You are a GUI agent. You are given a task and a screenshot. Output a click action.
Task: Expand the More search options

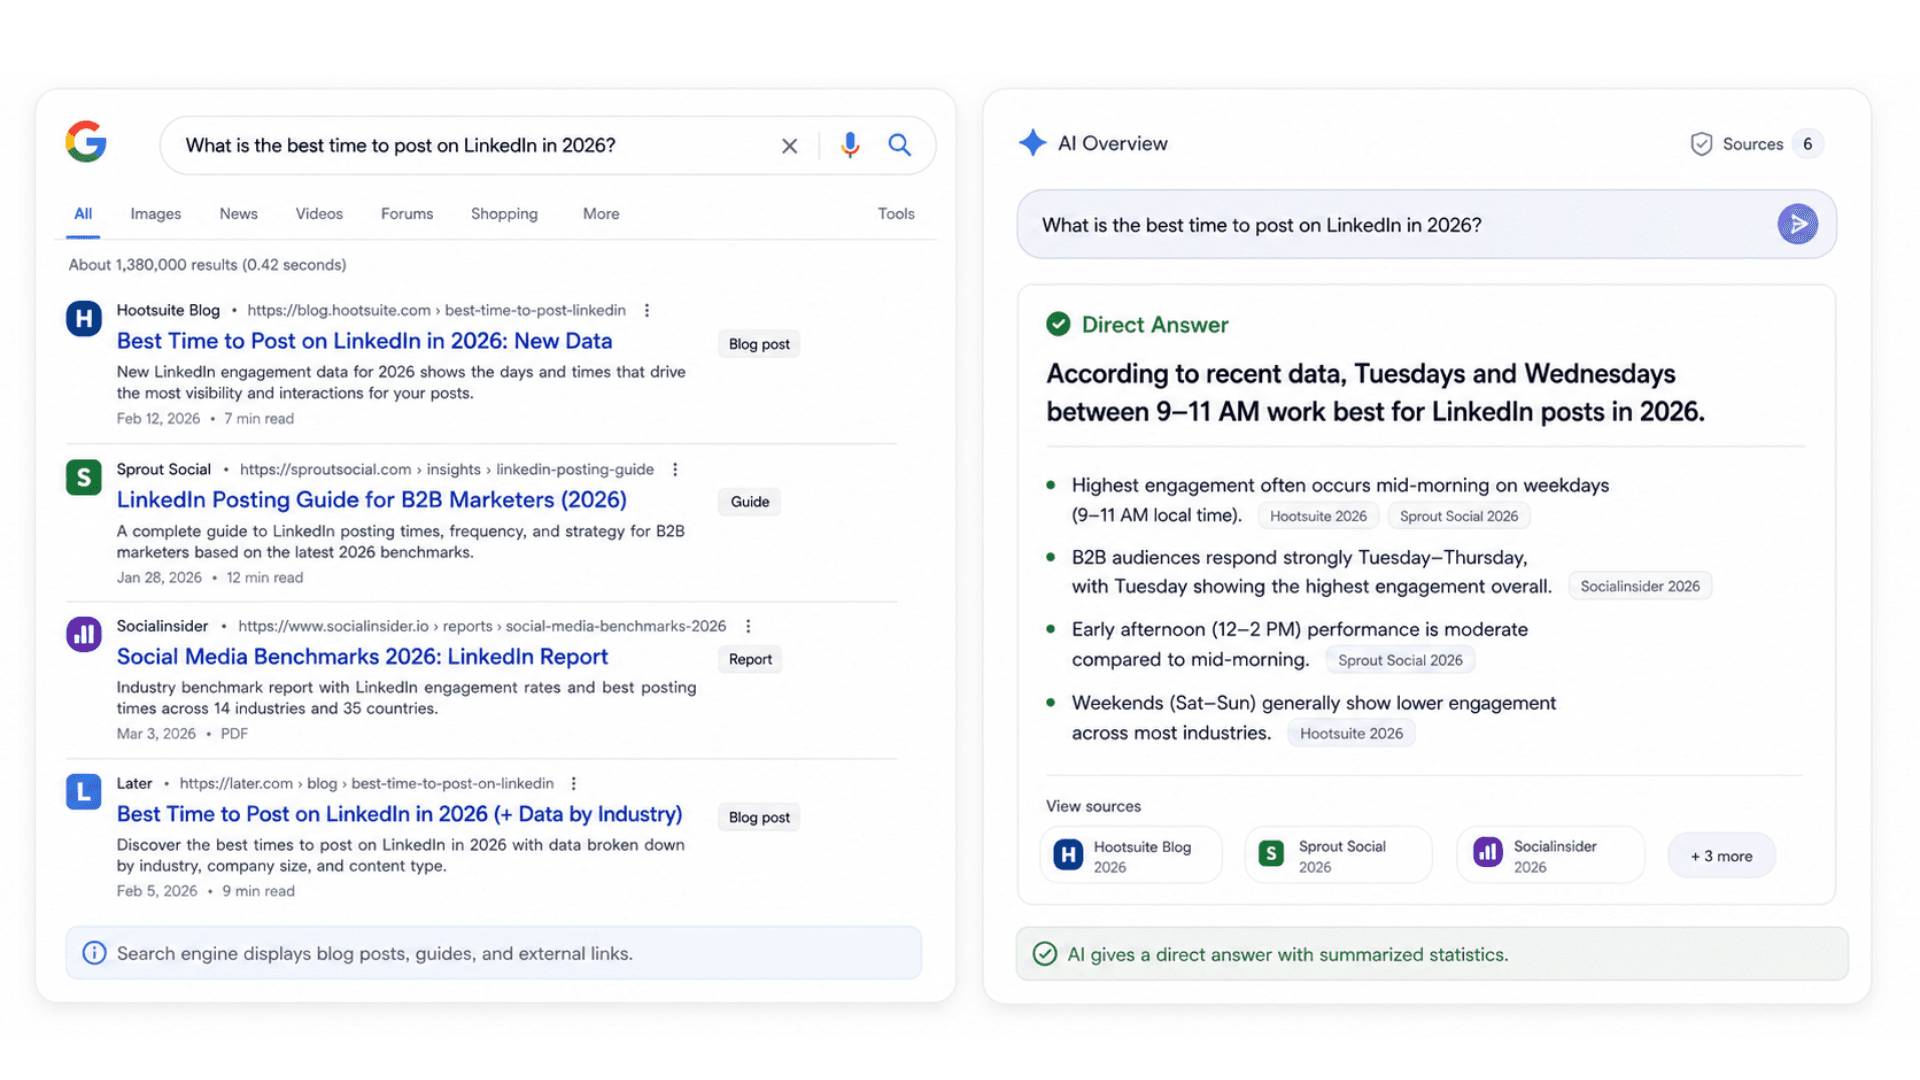click(x=601, y=214)
